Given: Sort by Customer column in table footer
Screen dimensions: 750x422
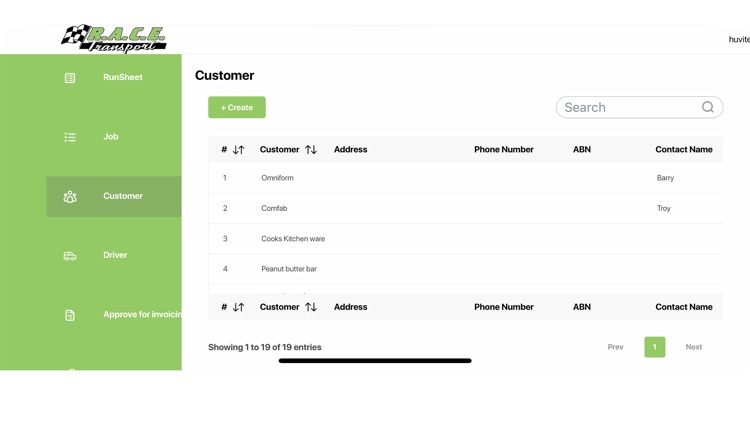Looking at the screenshot, I should 311,307.
